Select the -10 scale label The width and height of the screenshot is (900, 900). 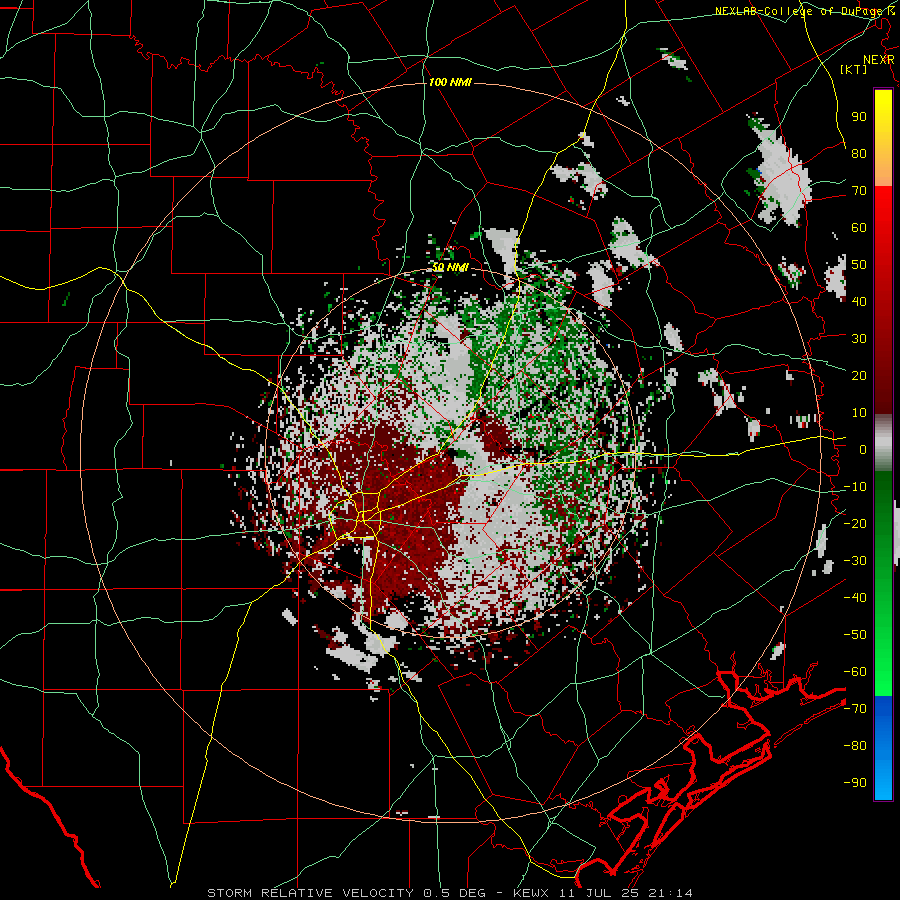coord(855,486)
